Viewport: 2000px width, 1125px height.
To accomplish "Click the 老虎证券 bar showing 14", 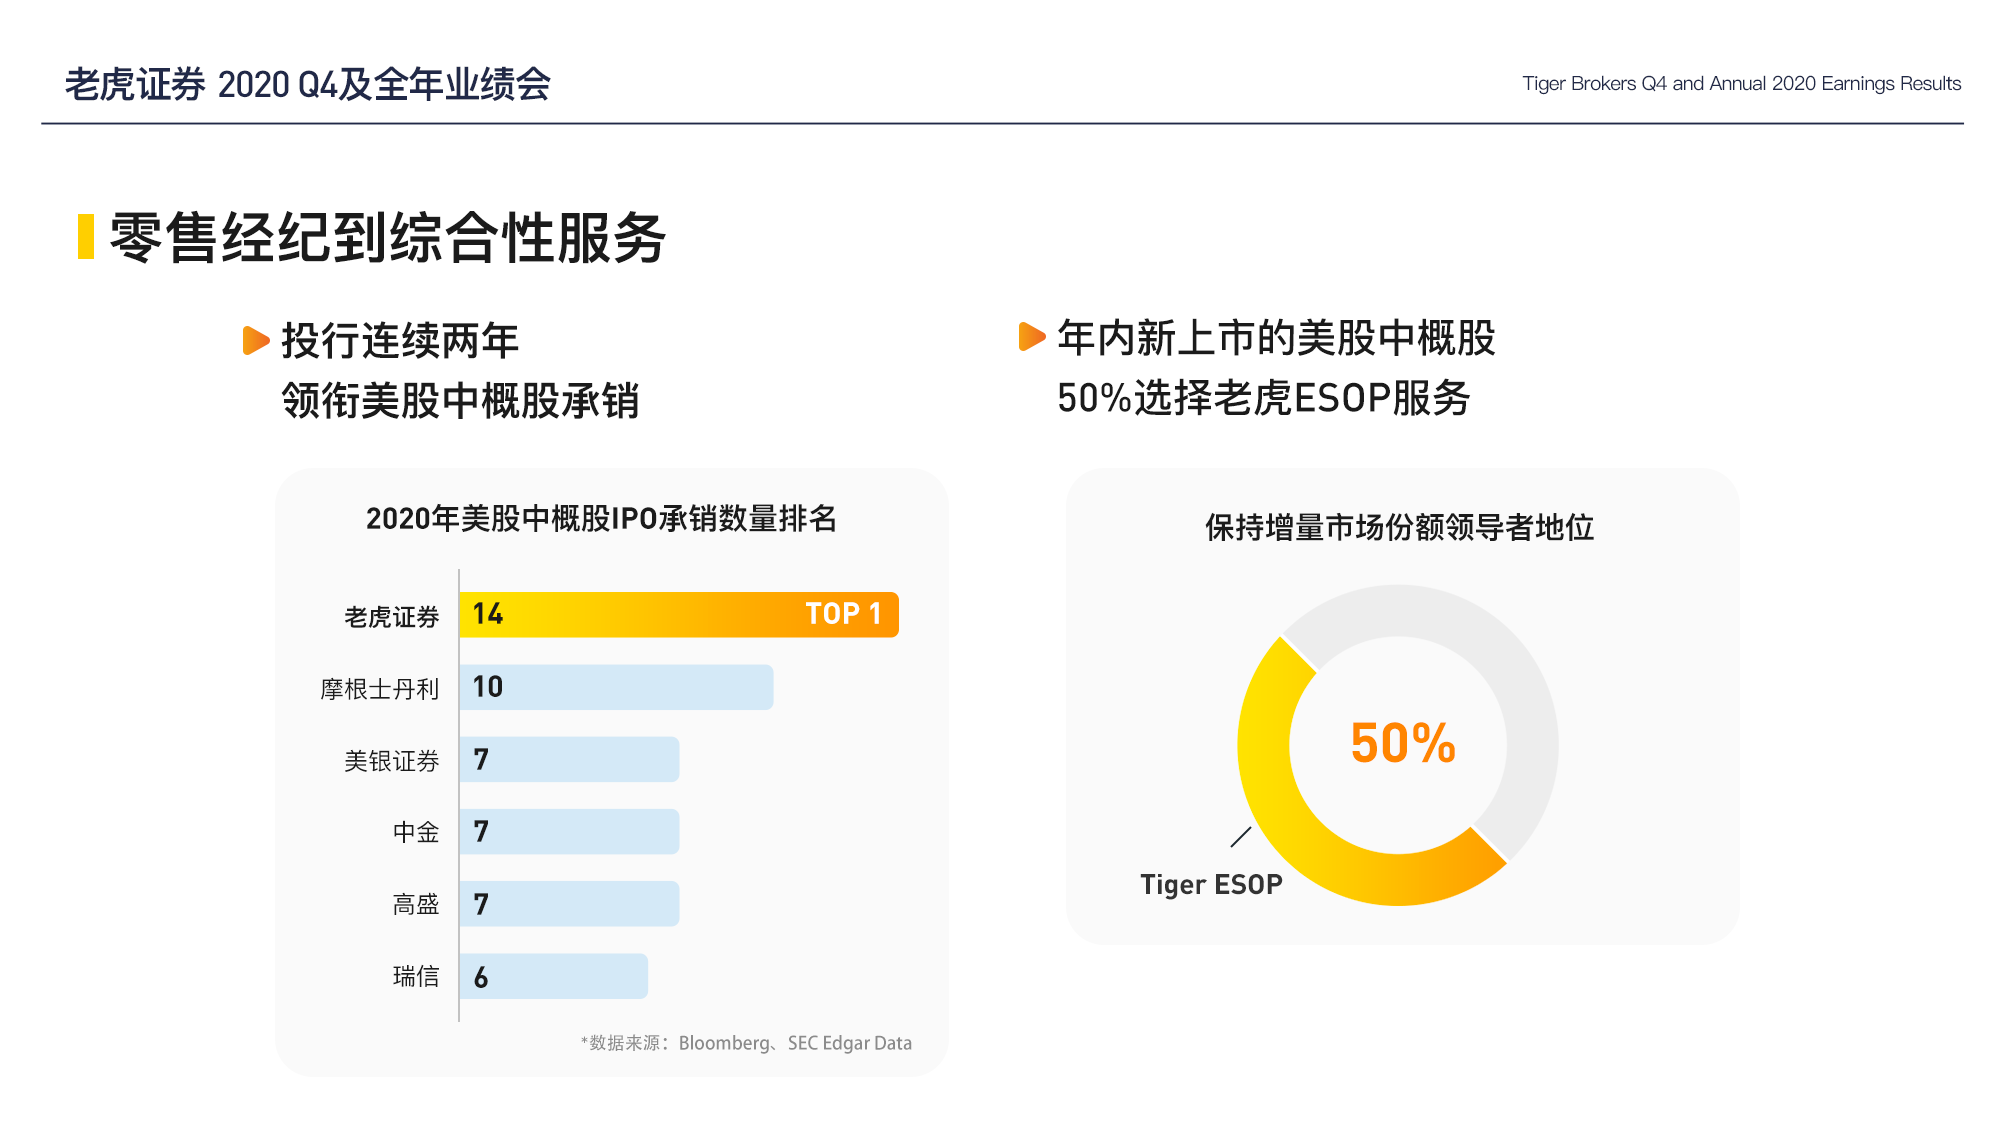I will [x=679, y=614].
